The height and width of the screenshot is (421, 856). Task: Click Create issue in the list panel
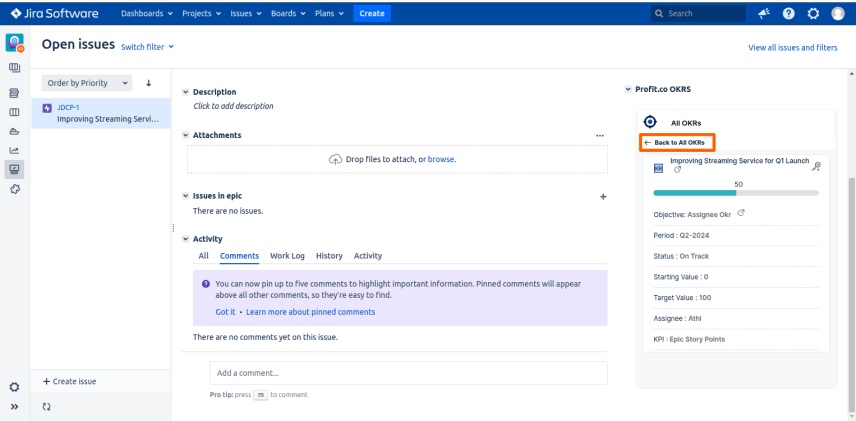[69, 381]
